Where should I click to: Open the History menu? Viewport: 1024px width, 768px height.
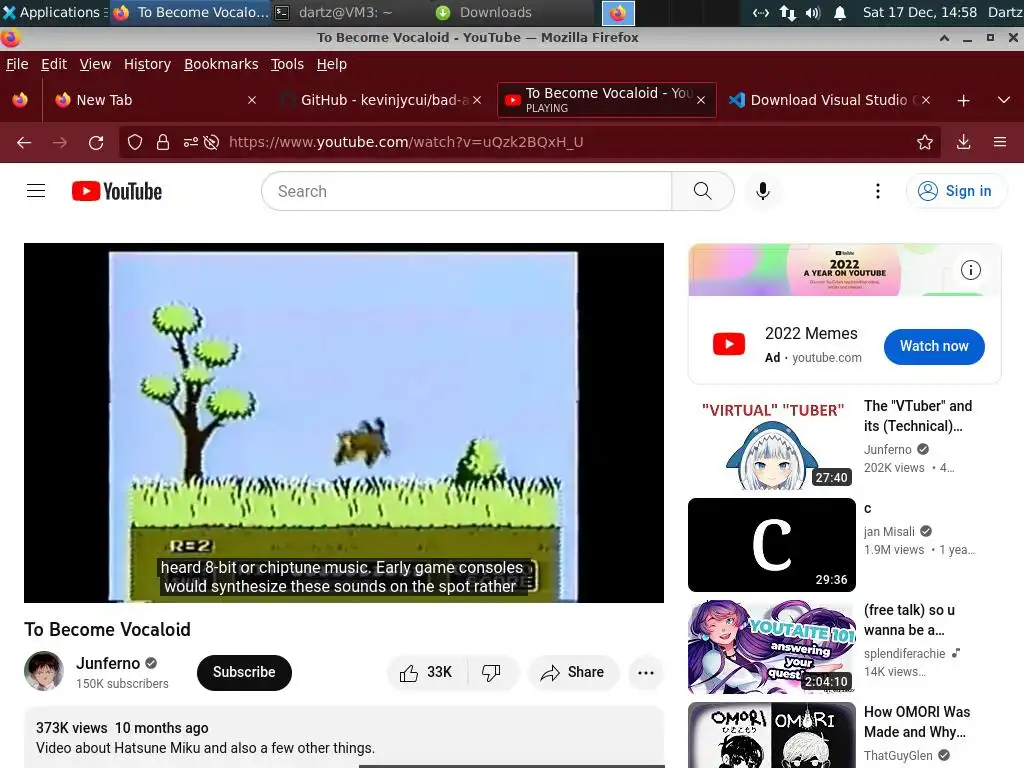tap(147, 64)
